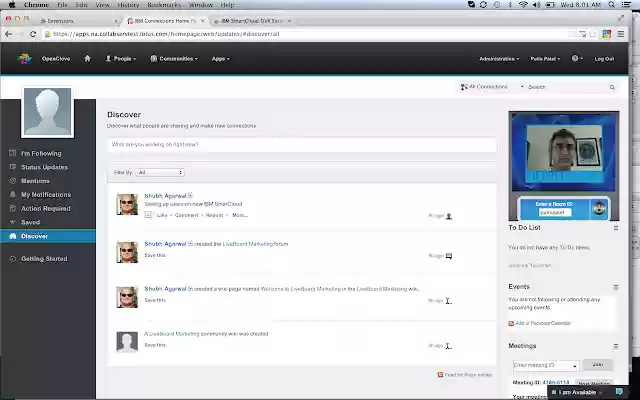
Task: Click the Add to Personal Calendar icon
Action: [x=511, y=323]
